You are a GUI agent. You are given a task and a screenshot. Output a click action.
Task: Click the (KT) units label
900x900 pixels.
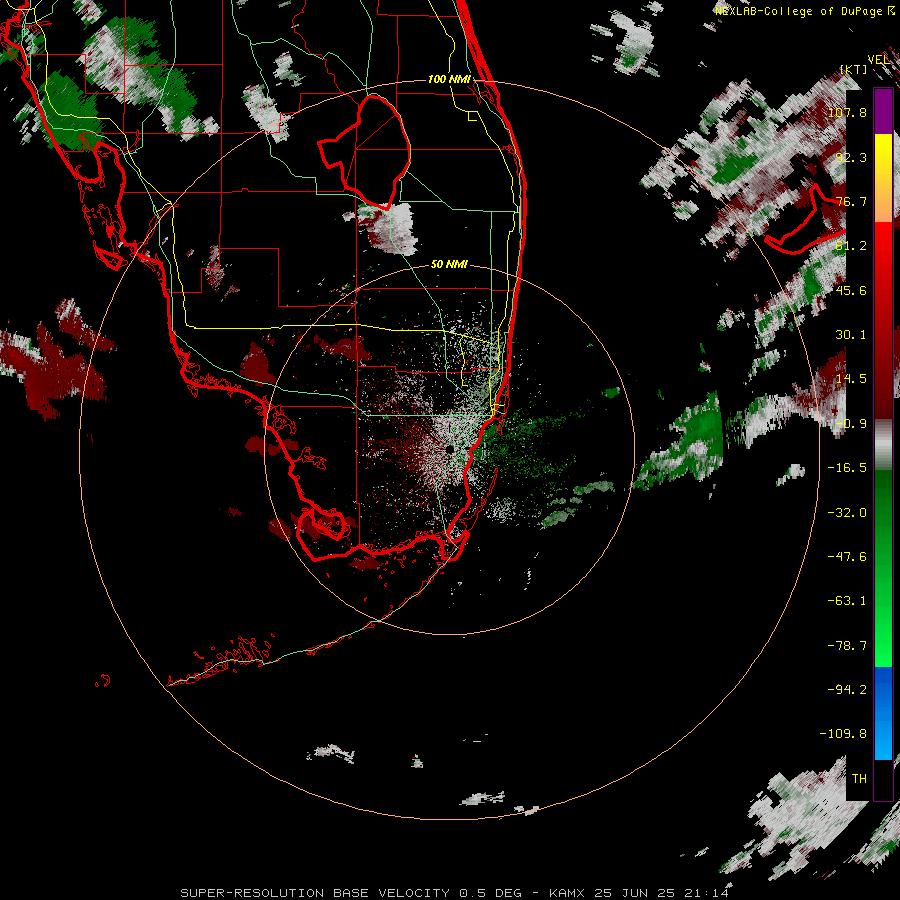pyautogui.click(x=854, y=69)
